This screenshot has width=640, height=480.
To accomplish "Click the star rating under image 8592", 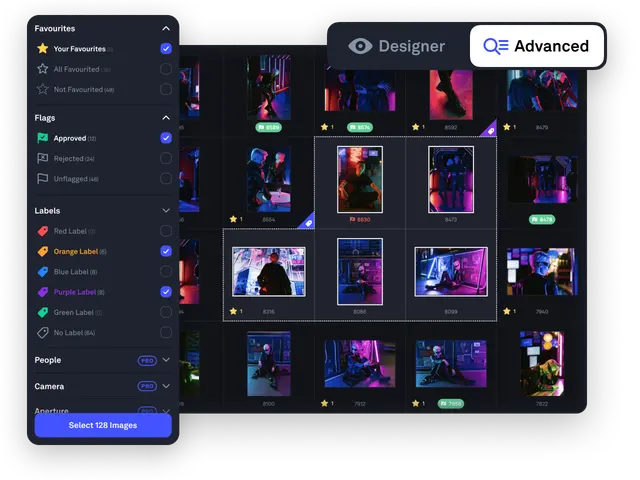I will (x=418, y=127).
